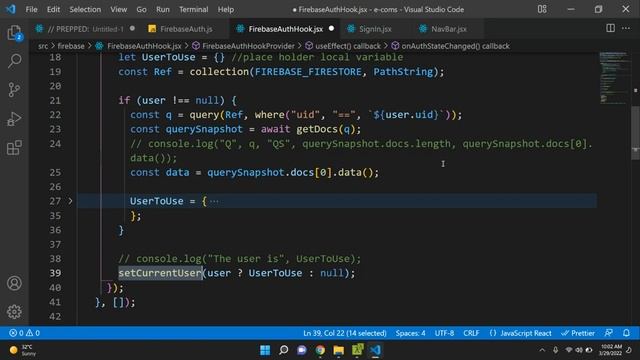Open the Source Control view
The image size is (640, 360).
click(14, 89)
